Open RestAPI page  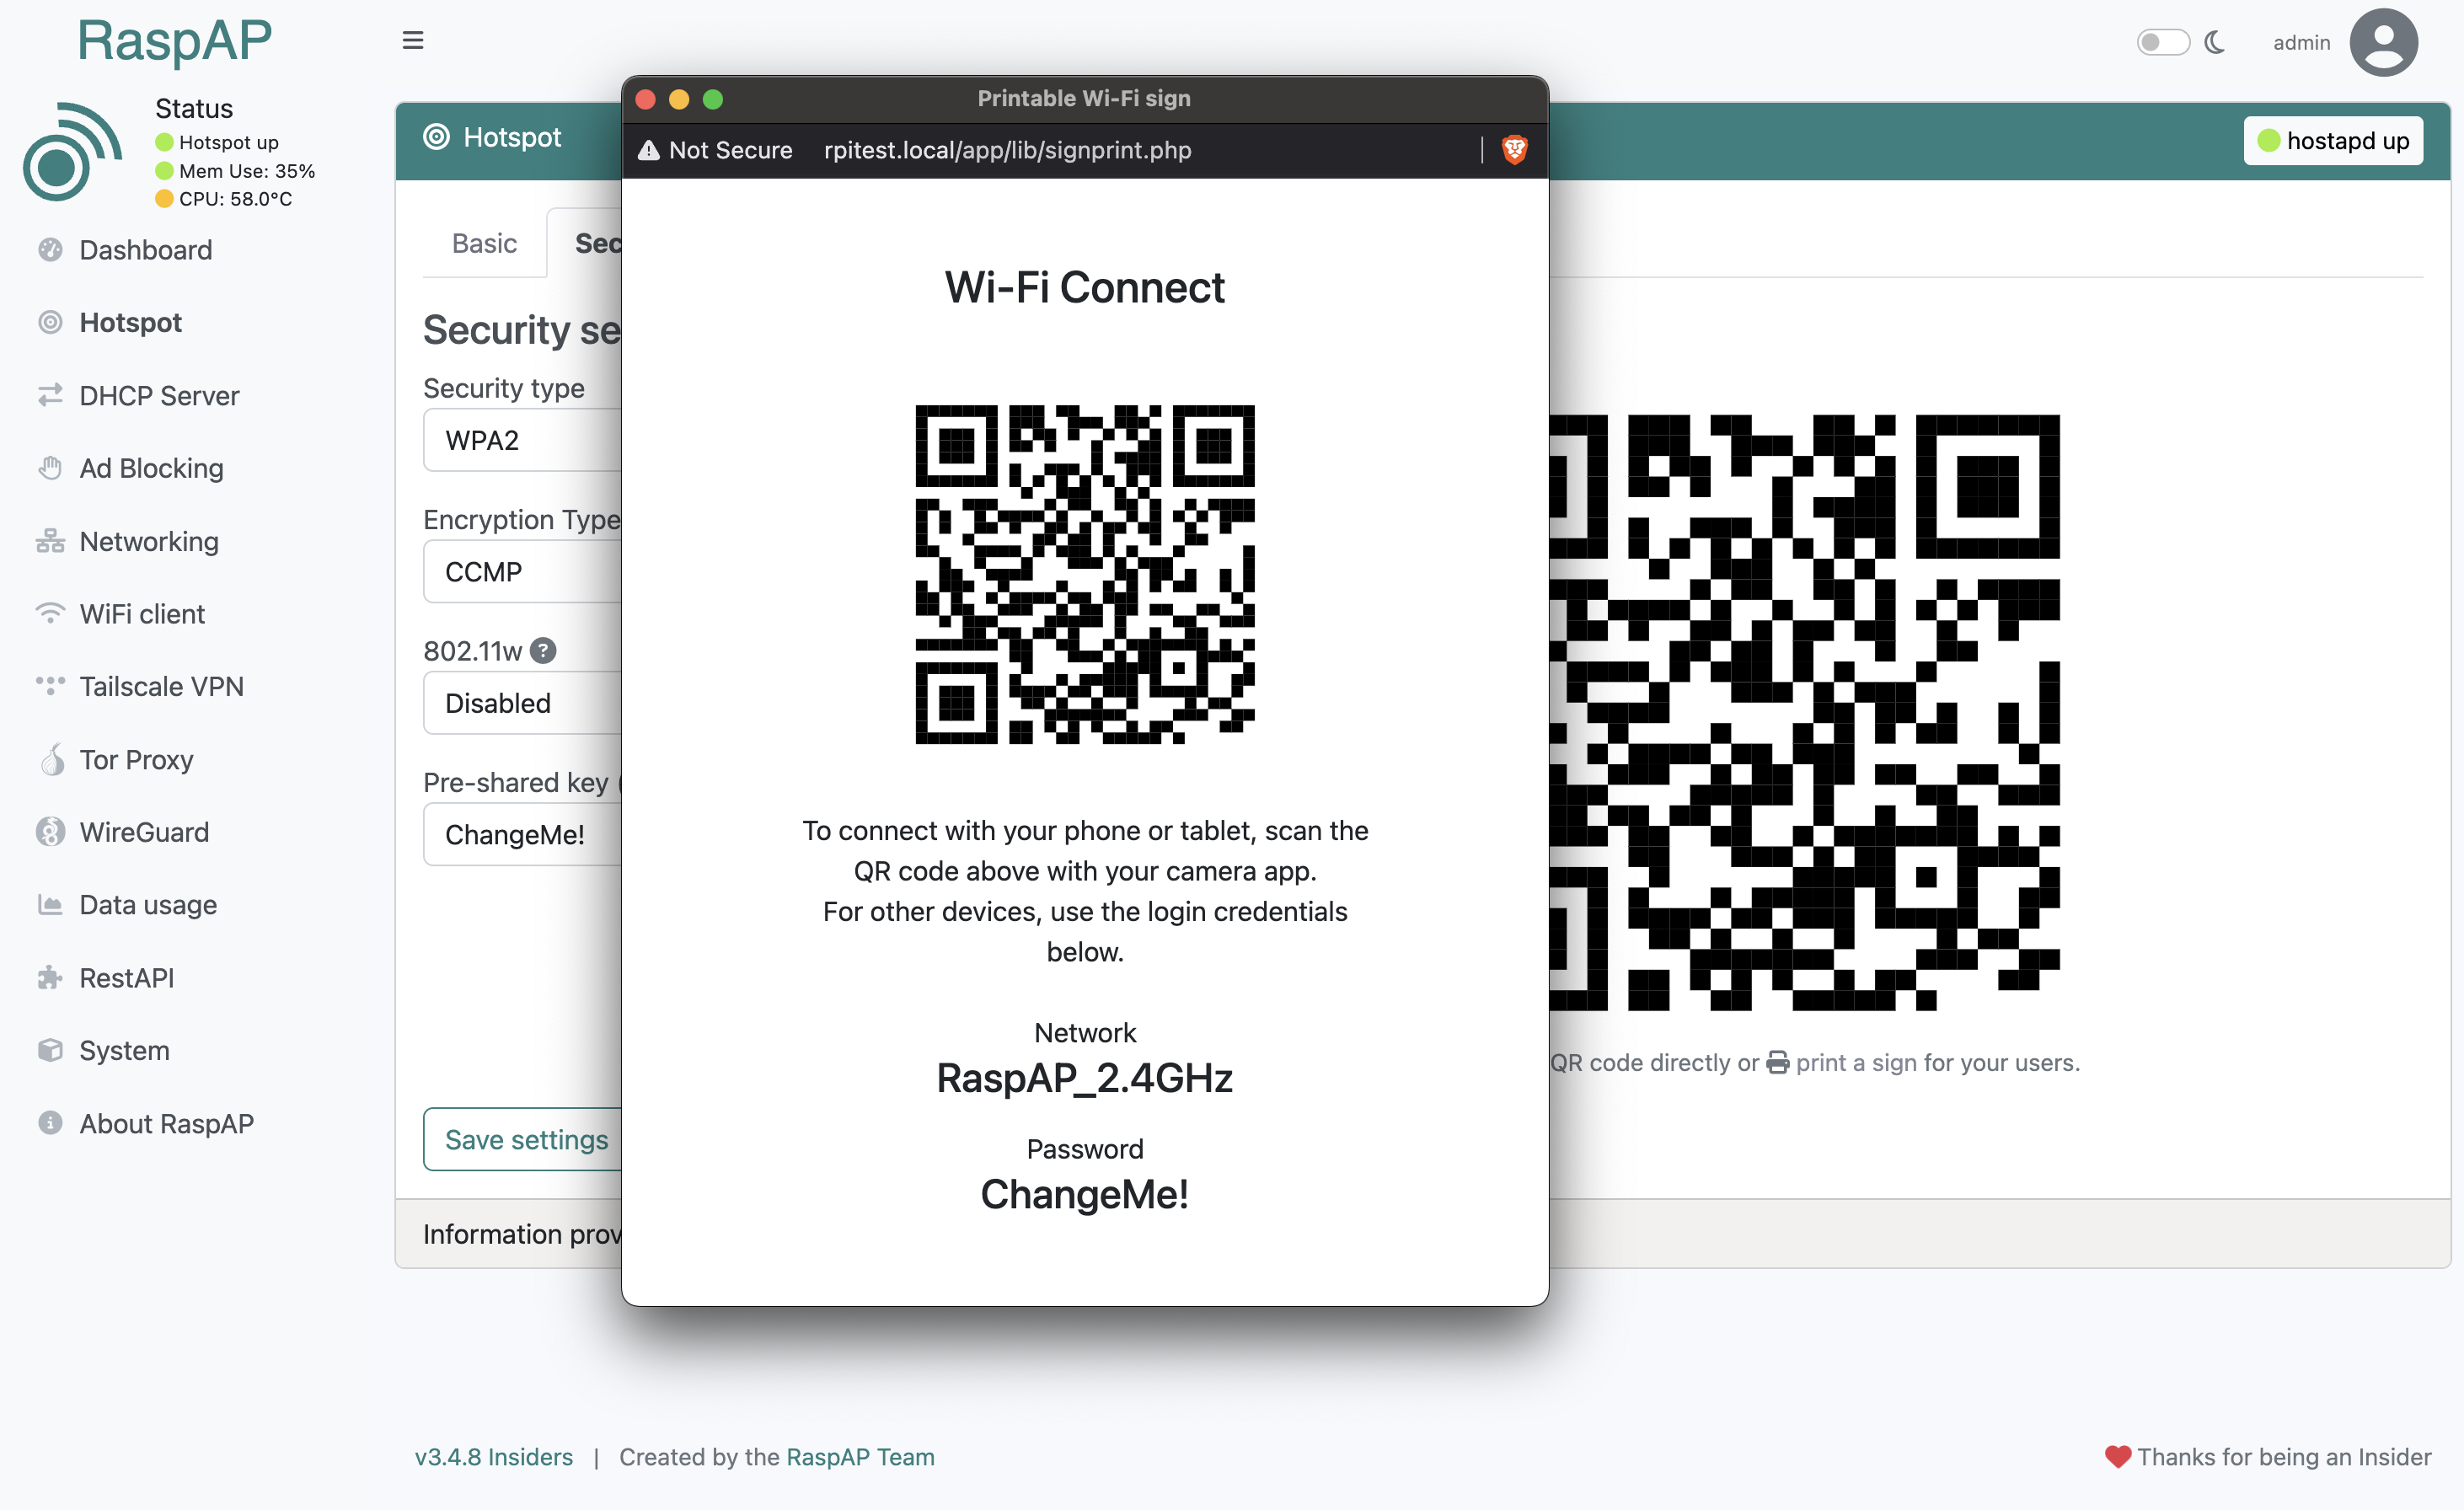tap(127, 978)
